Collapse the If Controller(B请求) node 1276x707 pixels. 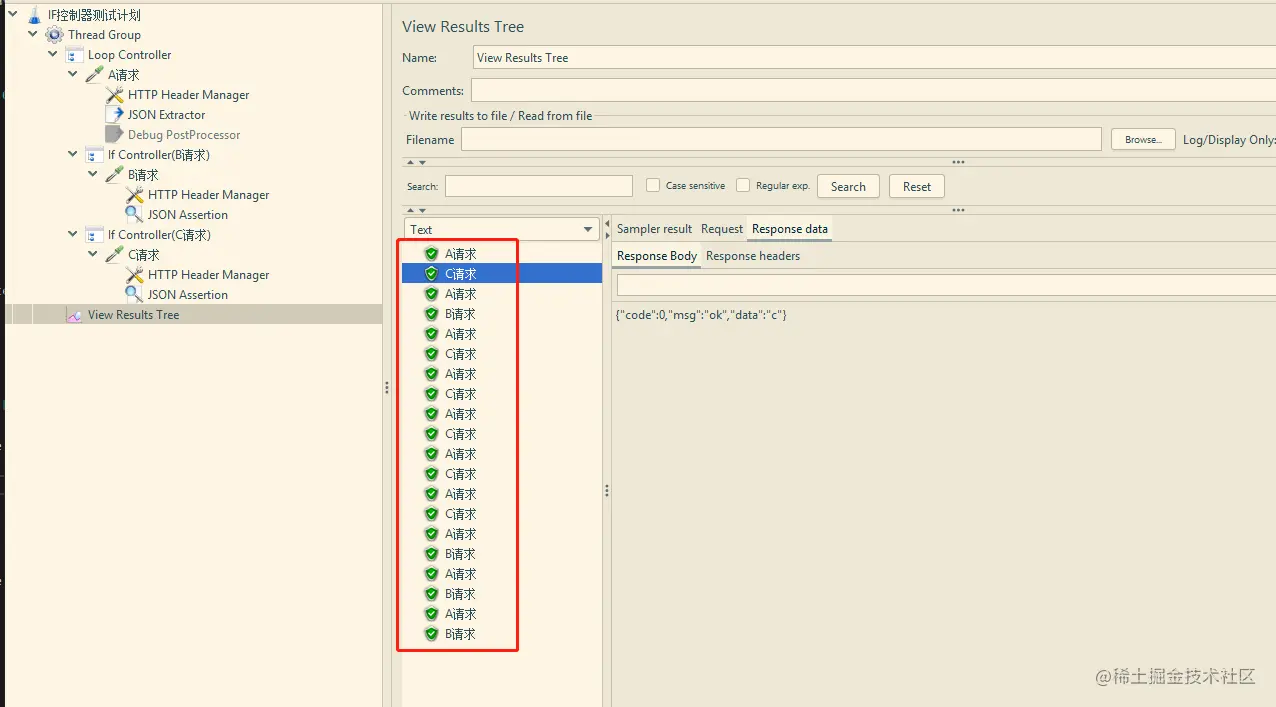pos(73,154)
